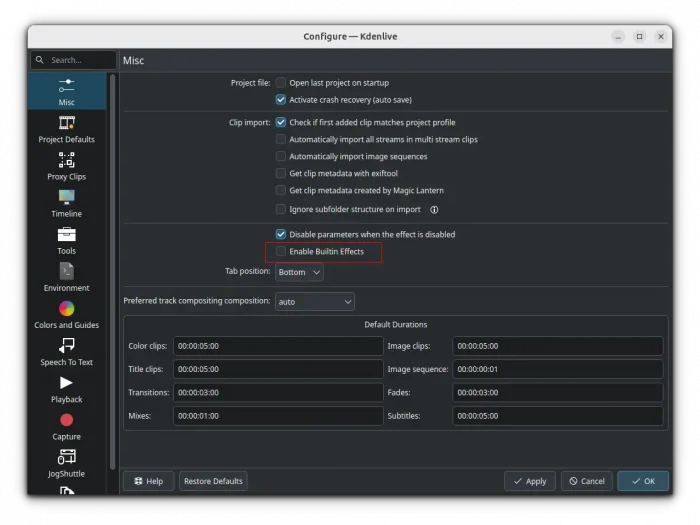The image size is (700, 525).
Task: Maximize the Configure window
Action: pos(639,36)
